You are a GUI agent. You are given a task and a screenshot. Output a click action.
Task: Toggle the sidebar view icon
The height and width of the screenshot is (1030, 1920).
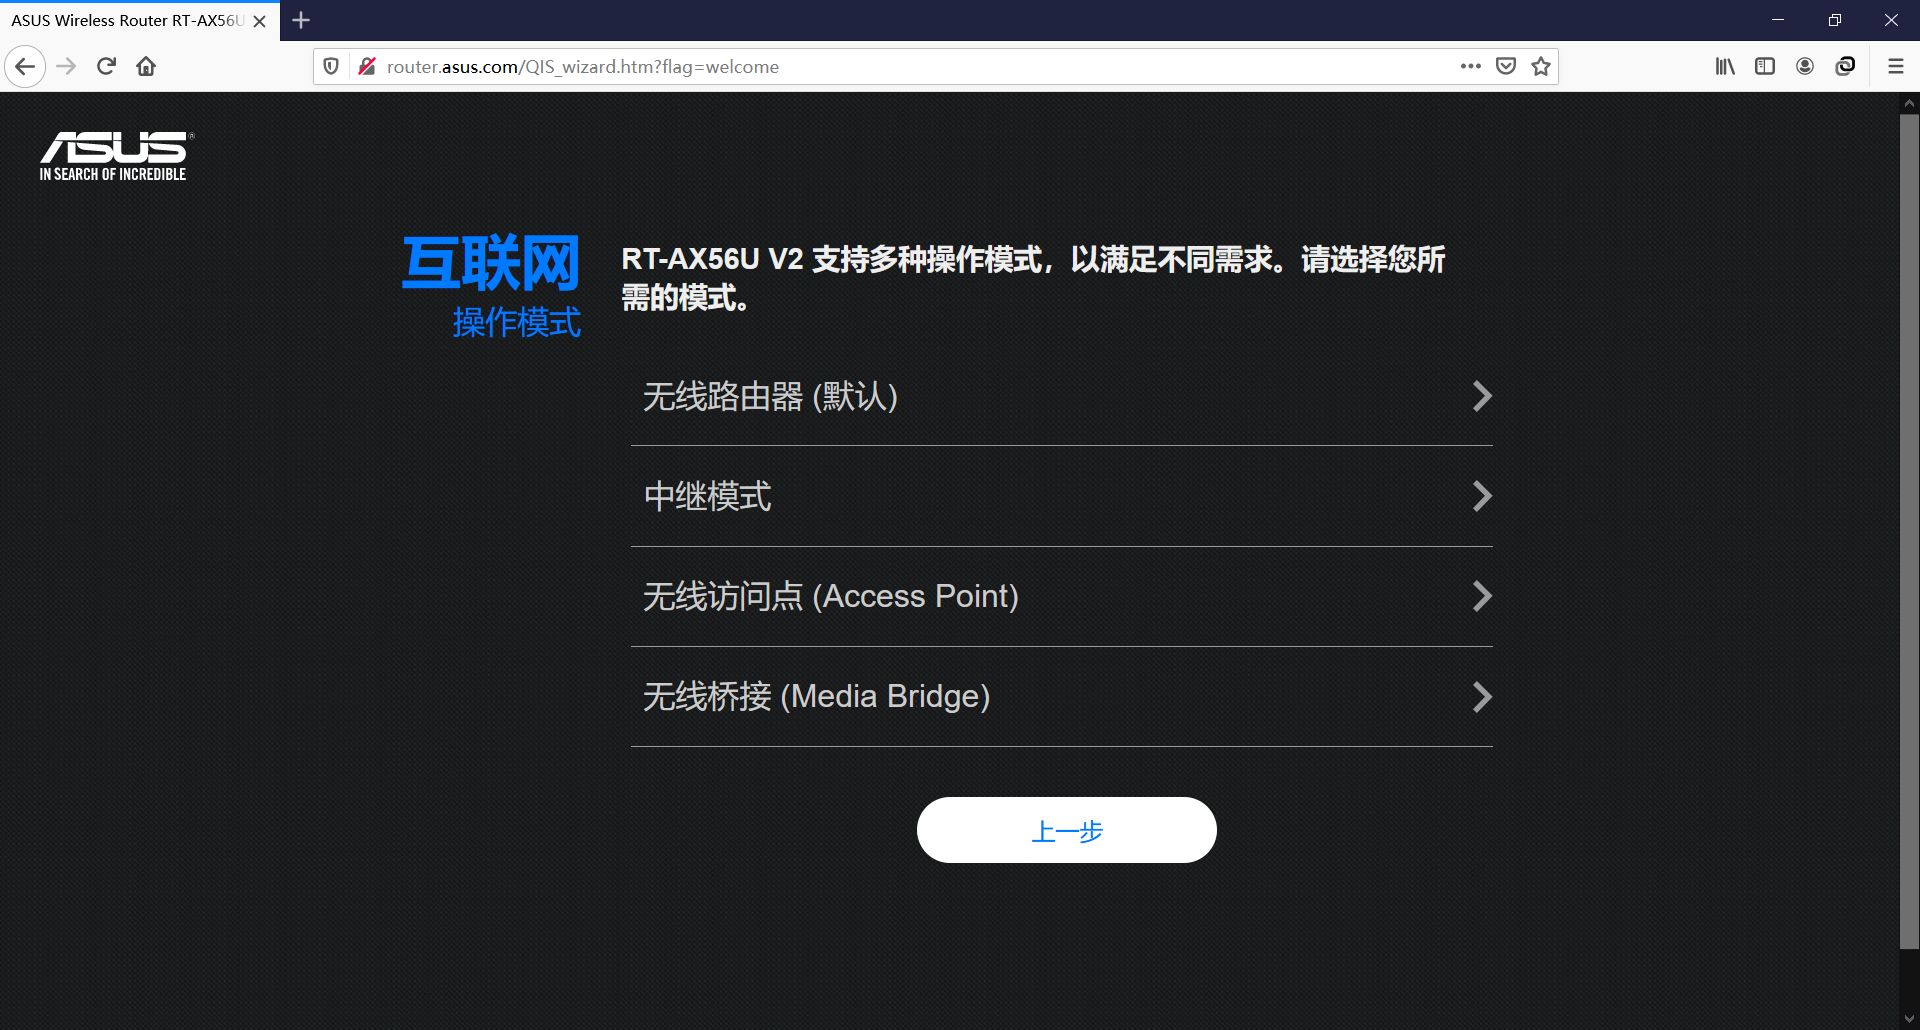click(1765, 67)
